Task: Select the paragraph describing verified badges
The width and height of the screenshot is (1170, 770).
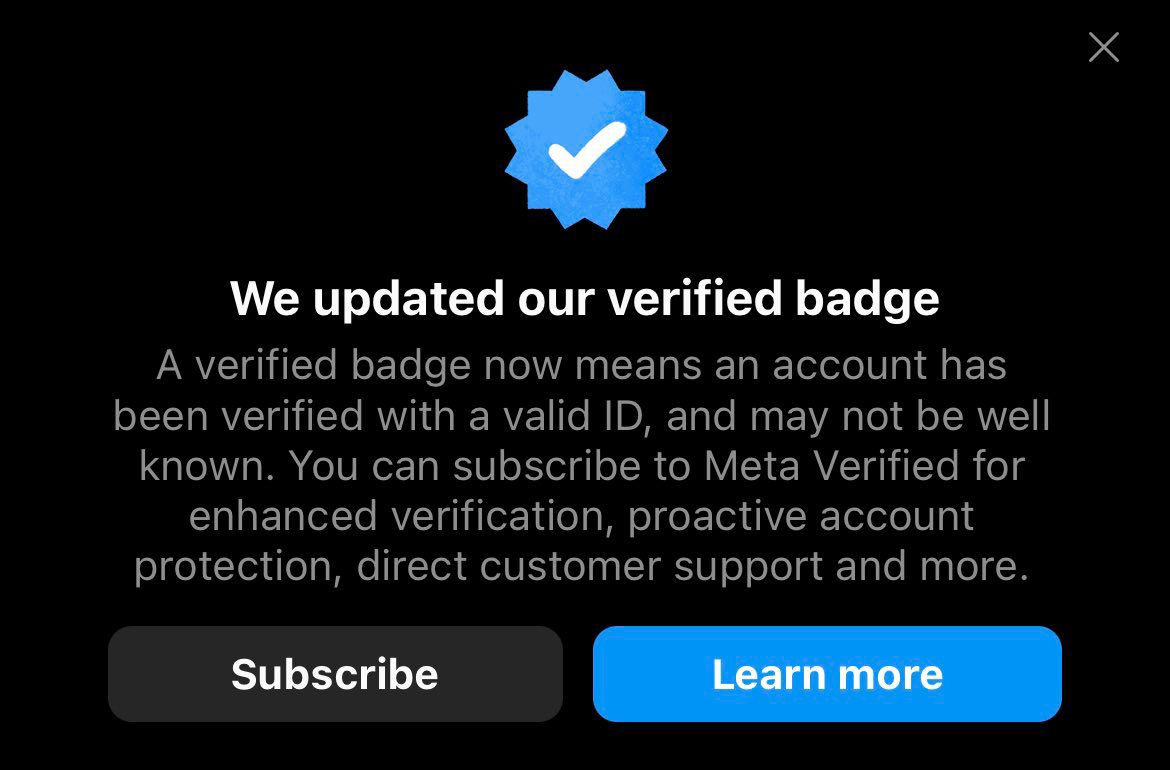Action: point(585,465)
